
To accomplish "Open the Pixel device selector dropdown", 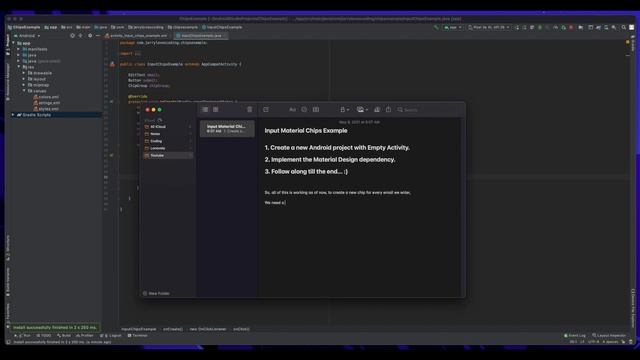I will click(488, 27).
